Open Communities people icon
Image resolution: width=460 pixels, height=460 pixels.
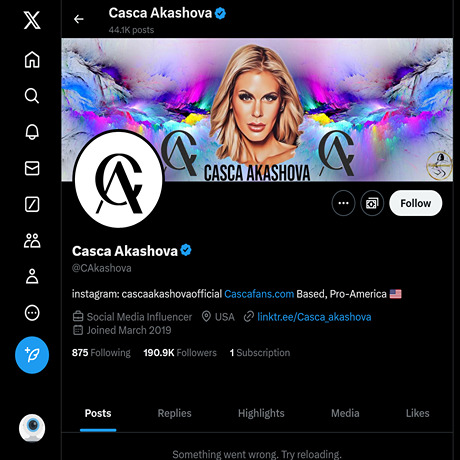[x=32, y=240]
